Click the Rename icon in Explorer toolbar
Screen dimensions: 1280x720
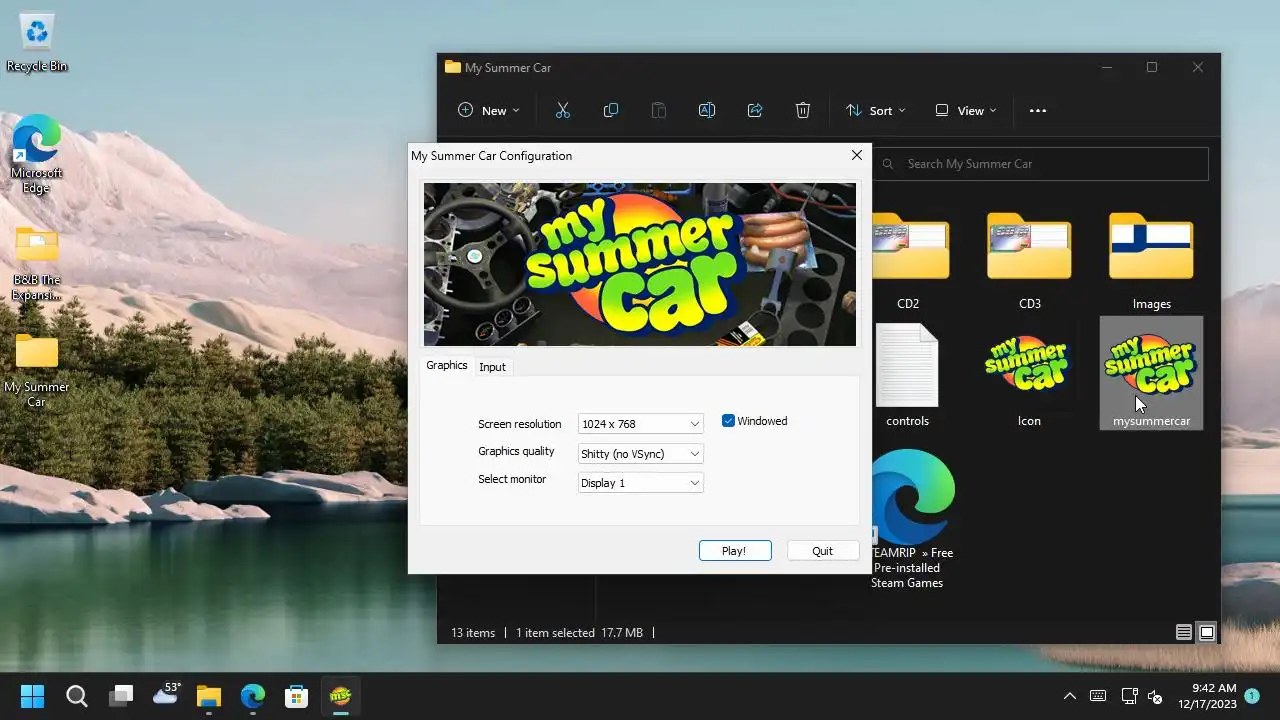pyautogui.click(x=706, y=110)
